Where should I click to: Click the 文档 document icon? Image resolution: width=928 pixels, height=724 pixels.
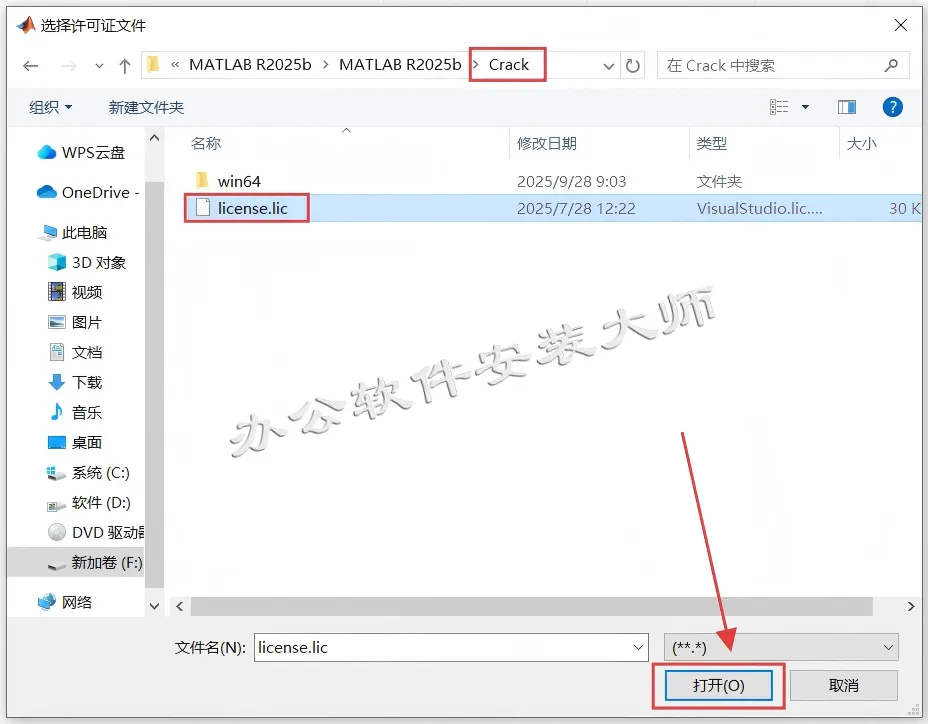click(x=57, y=352)
